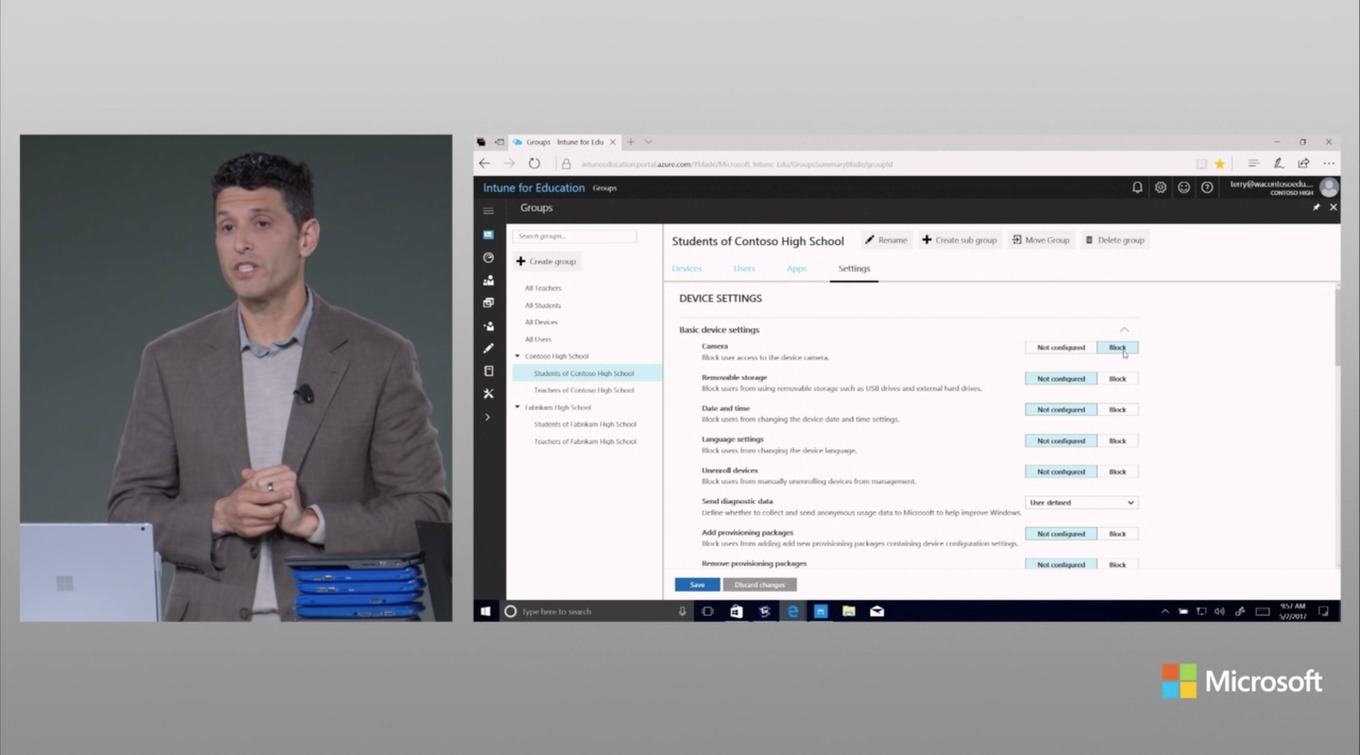The image size is (1360, 755).
Task: Click the Rename button
Action: [886, 240]
